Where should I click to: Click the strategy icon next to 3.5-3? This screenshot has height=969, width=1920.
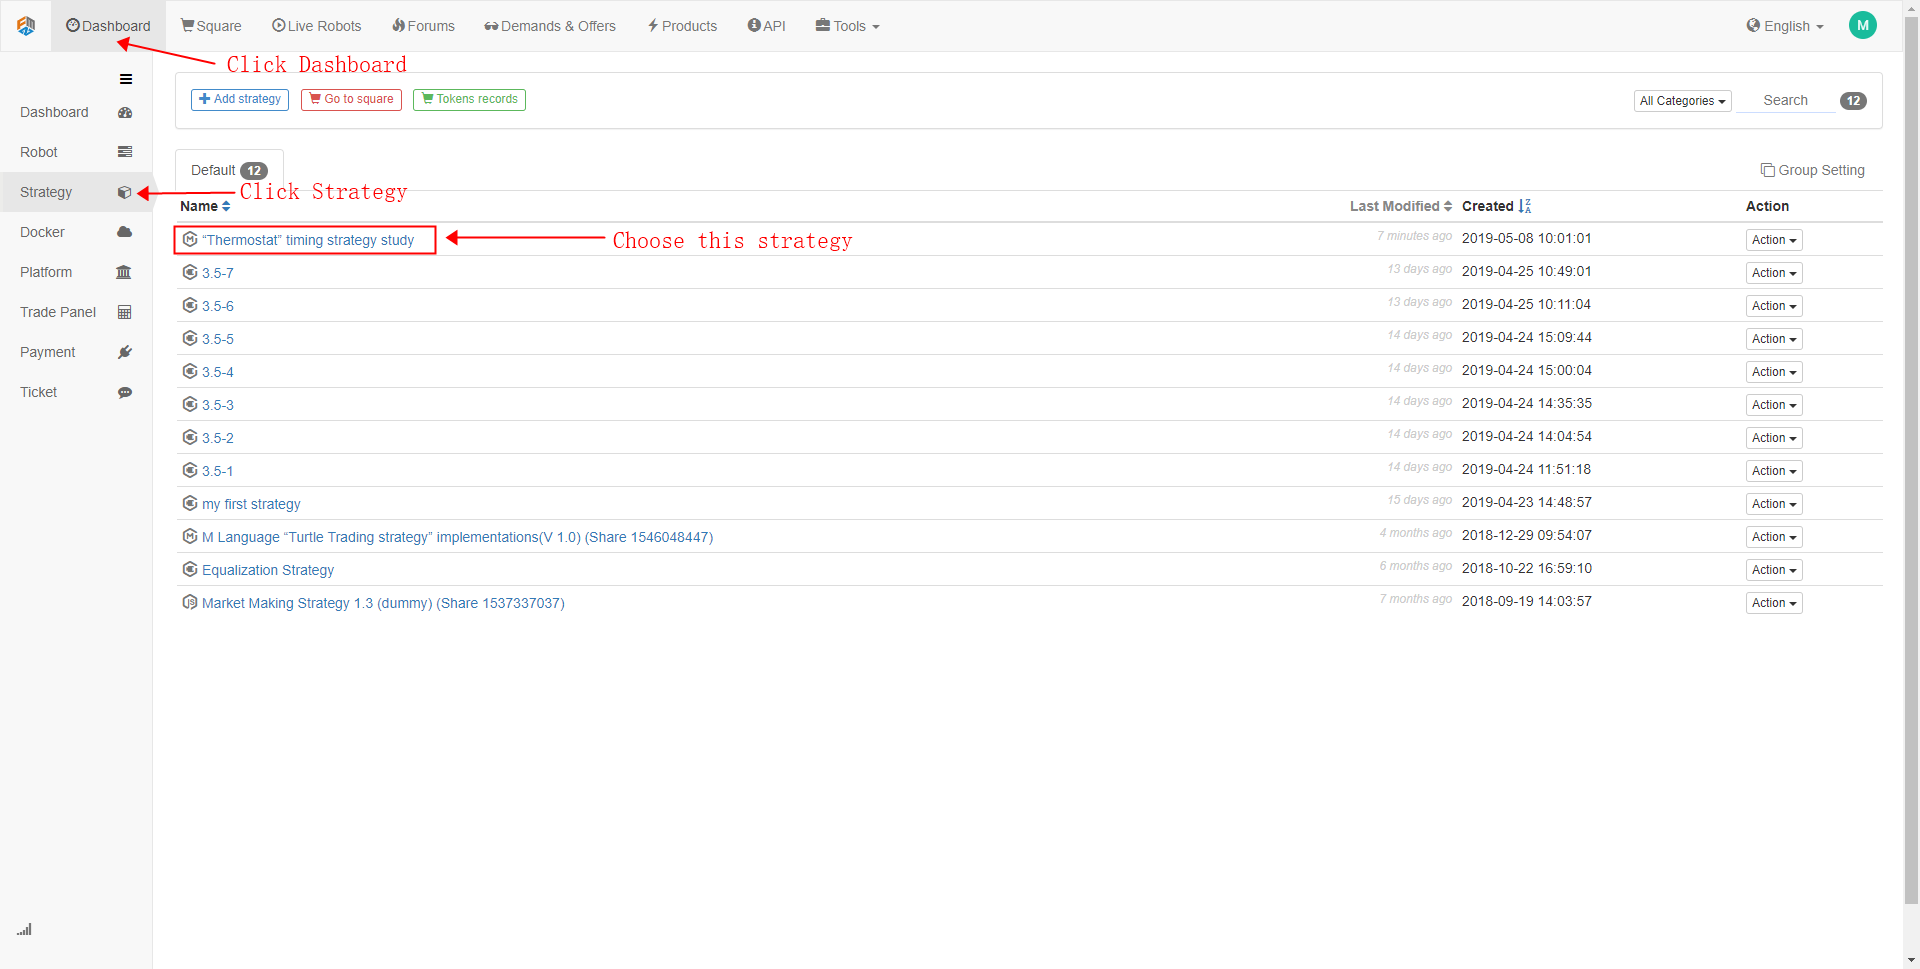pyautogui.click(x=190, y=404)
